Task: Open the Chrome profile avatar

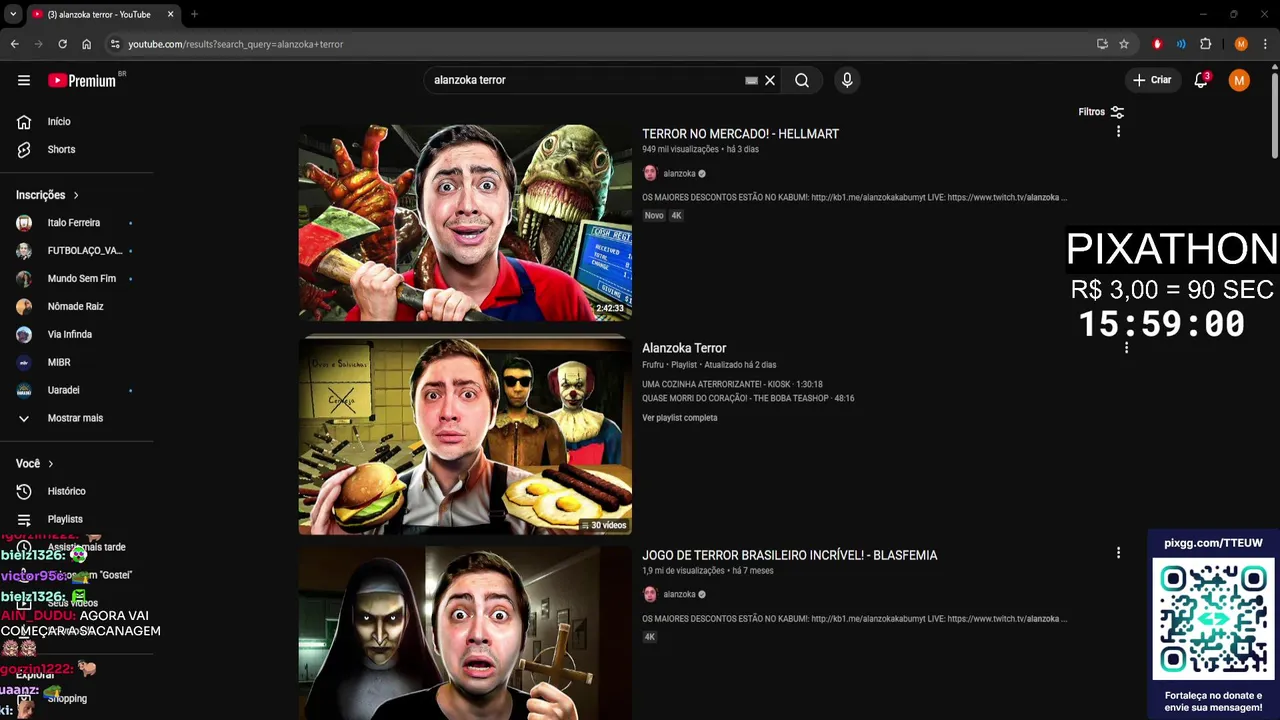Action: click(x=1241, y=44)
